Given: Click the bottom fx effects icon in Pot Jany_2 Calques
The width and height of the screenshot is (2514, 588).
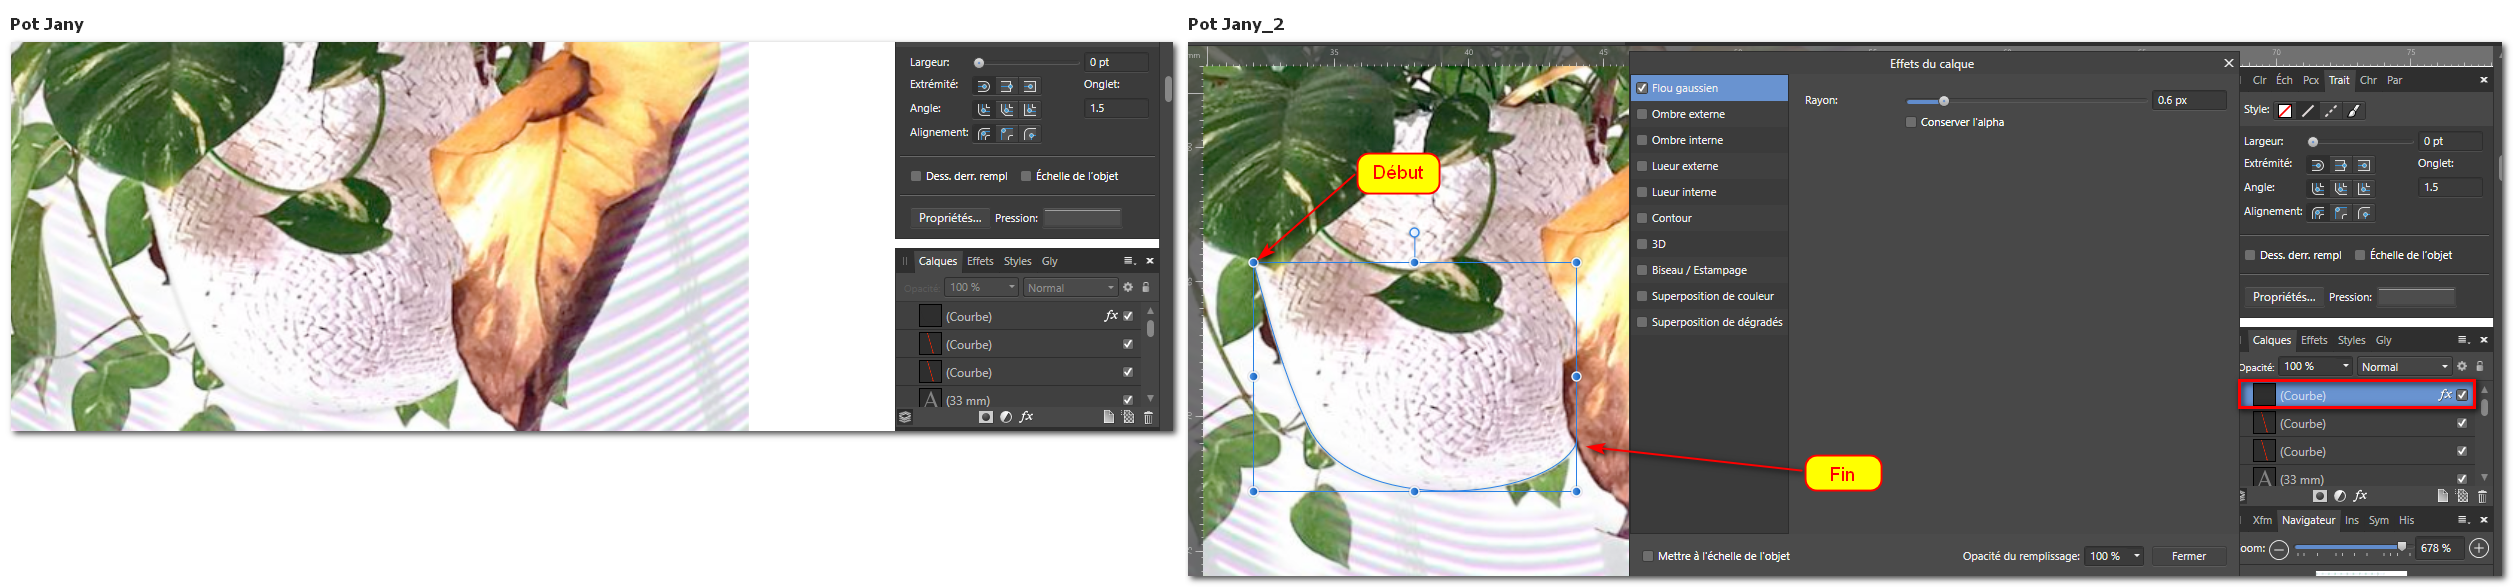Looking at the screenshot, I should tap(2361, 496).
